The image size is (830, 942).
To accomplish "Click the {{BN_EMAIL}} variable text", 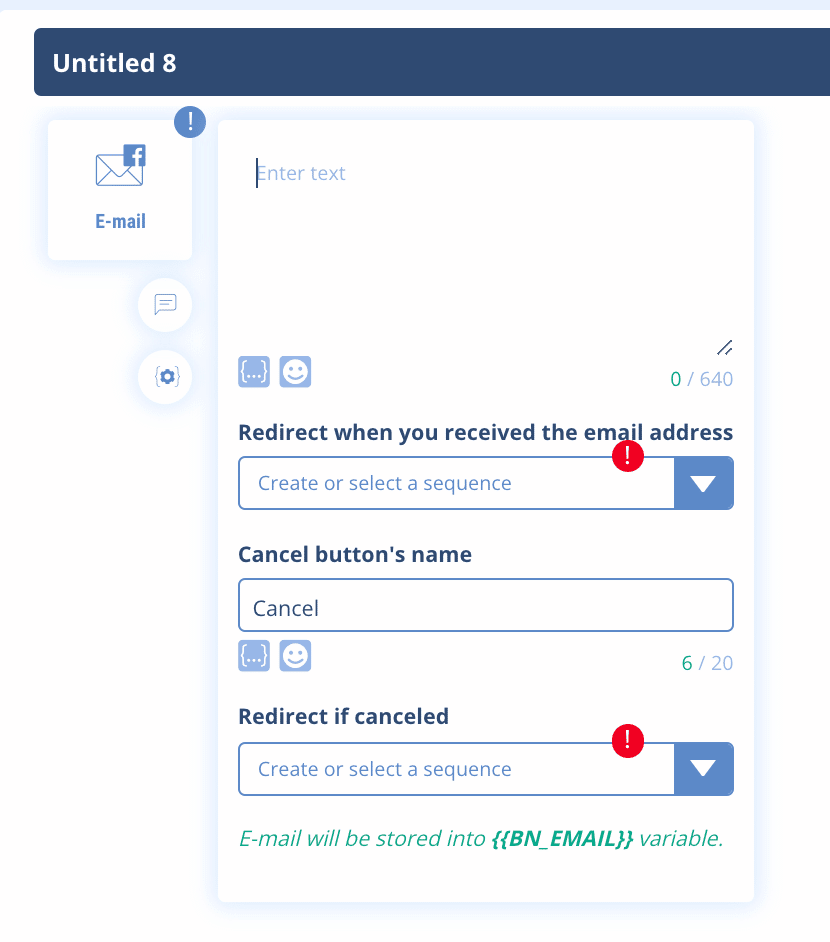I will click(x=562, y=839).
